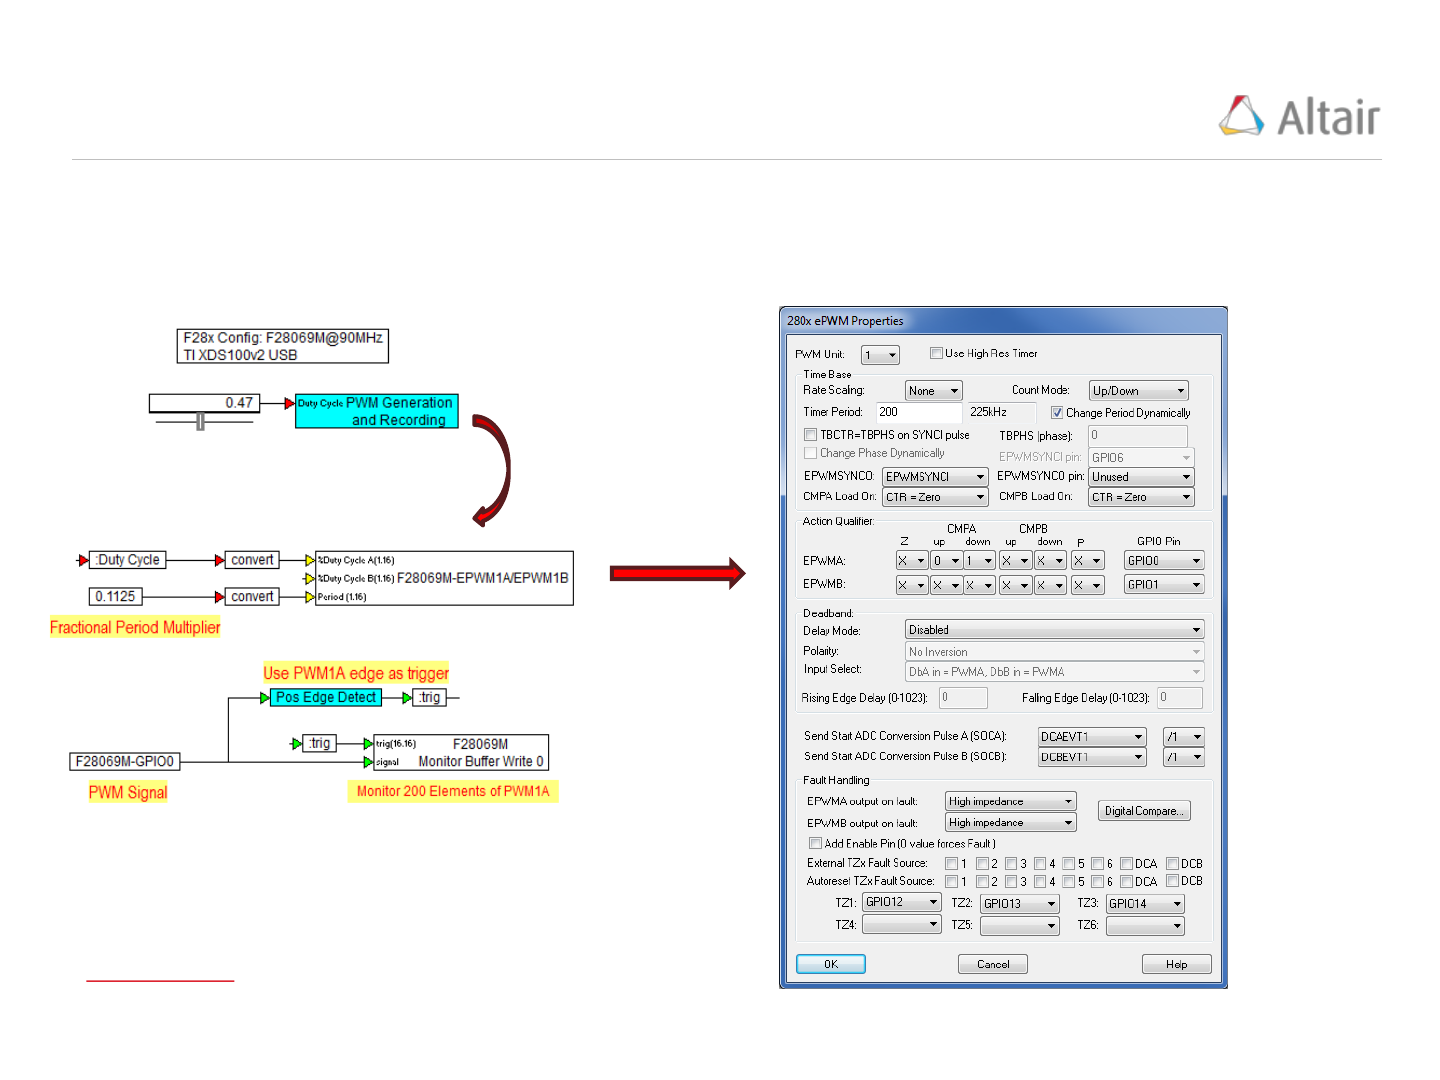Check Autoreset TZx Fault Source 6
1440x1080 pixels.
click(1097, 881)
